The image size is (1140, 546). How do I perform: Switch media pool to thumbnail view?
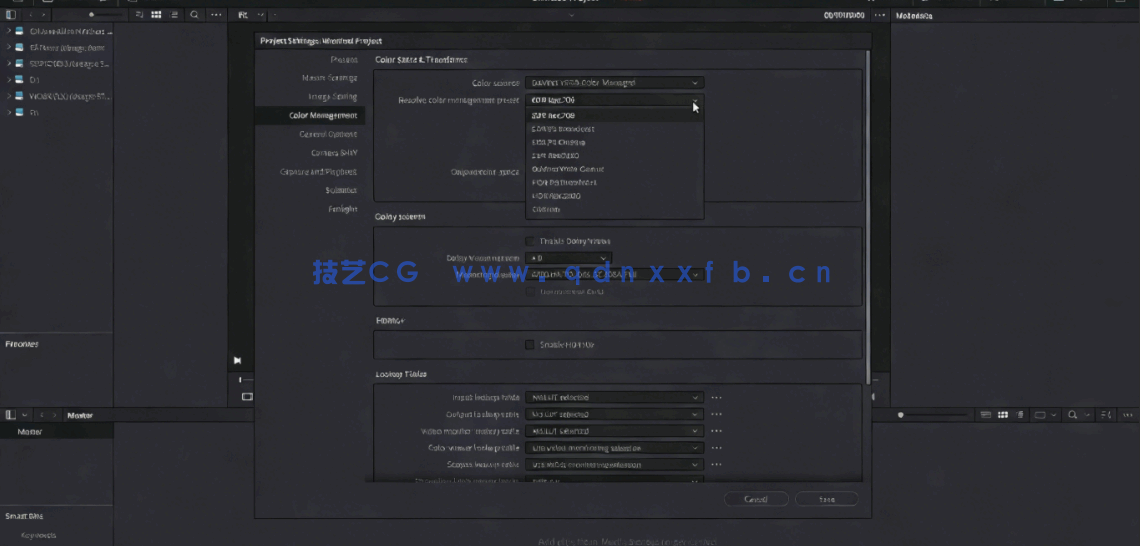tap(1003, 414)
